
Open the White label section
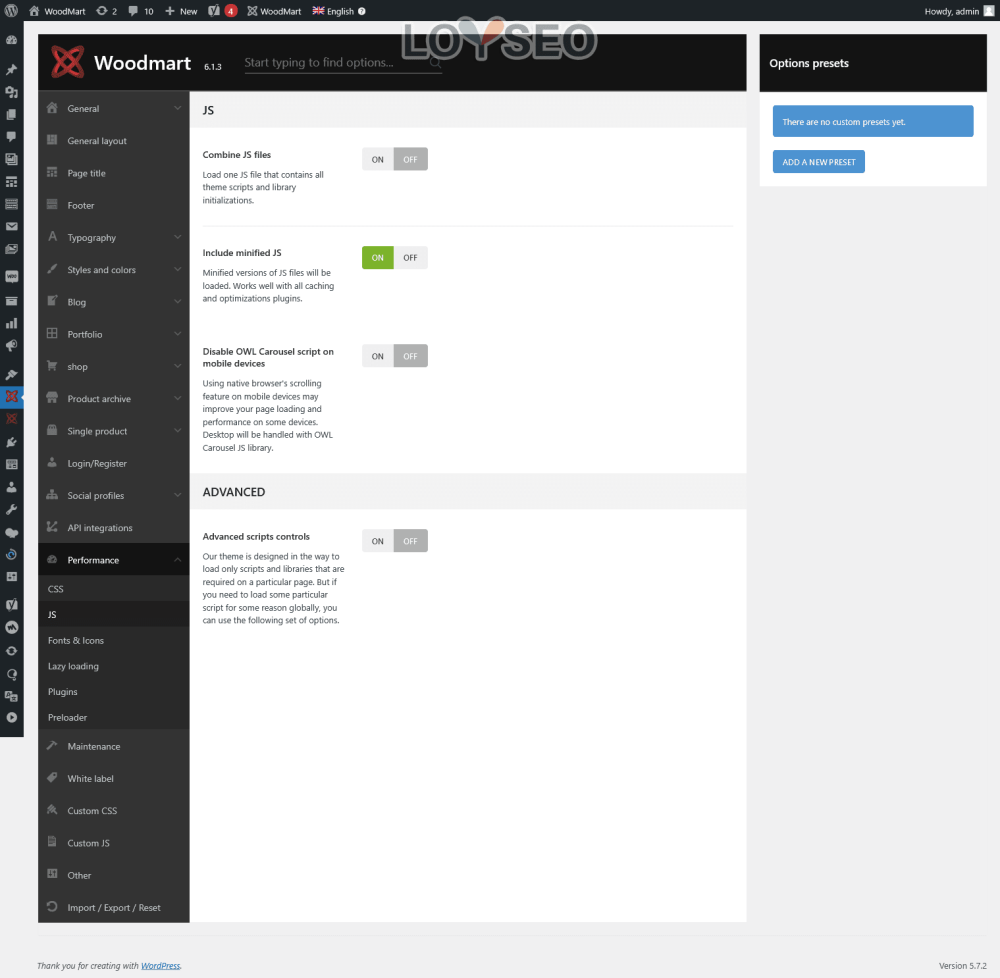click(x=114, y=778)
